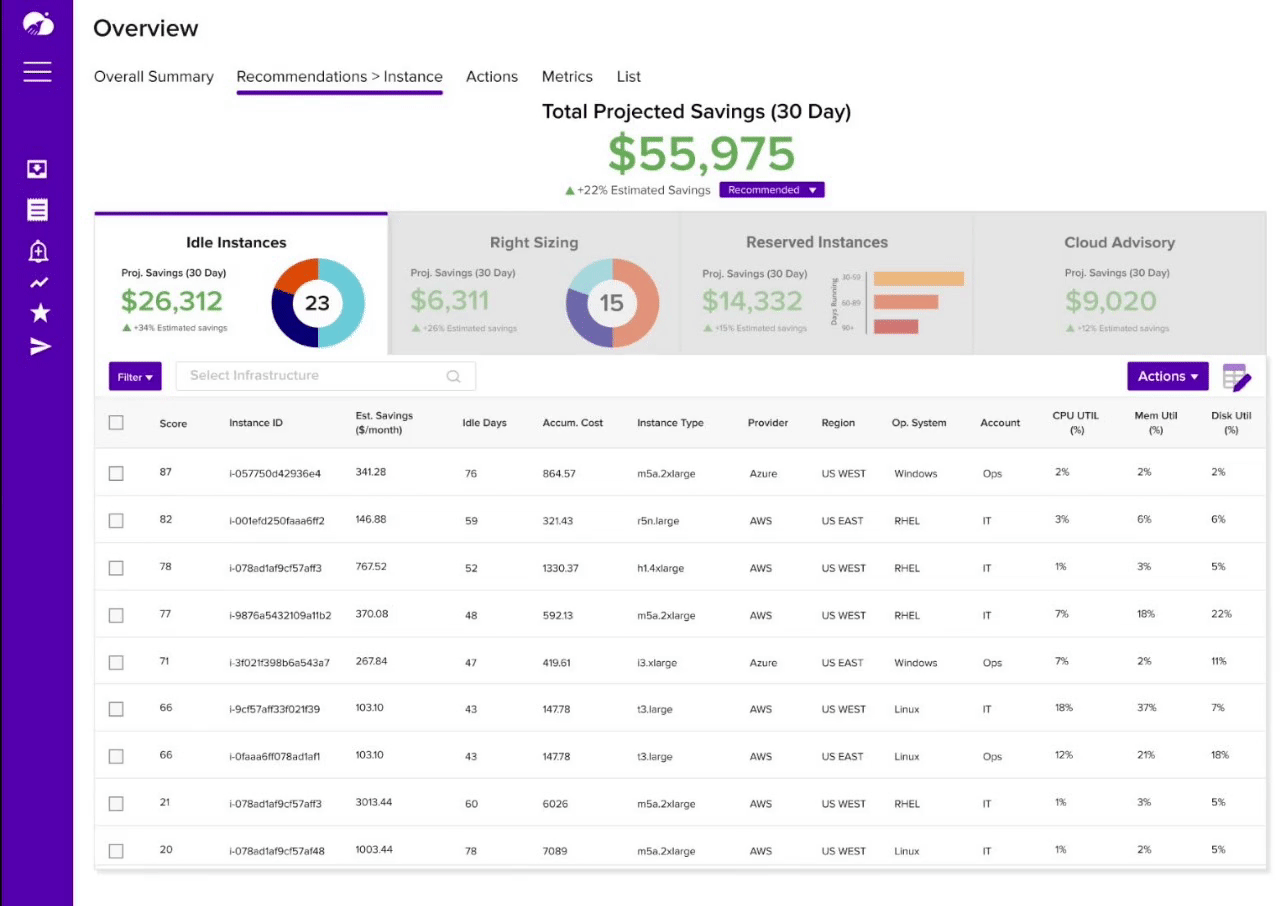Image resolution: width=1280 pixels, height=906 pixels.
Task: Select the Reserved Instances card
Action: [827, 284]
